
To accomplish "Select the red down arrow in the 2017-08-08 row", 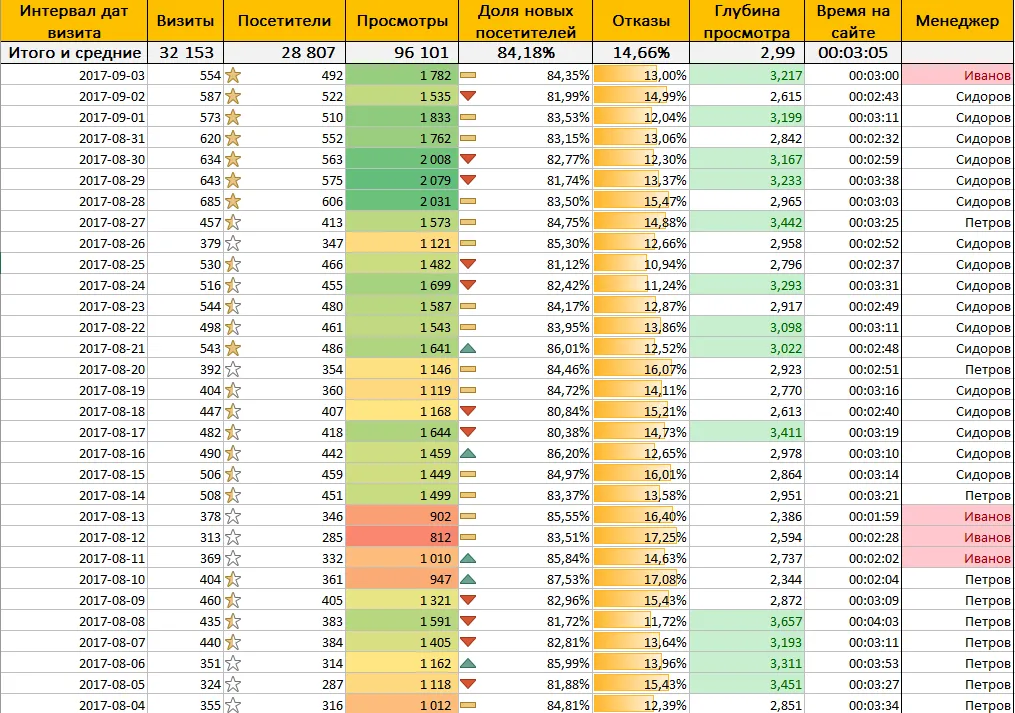I will [468, 622].
